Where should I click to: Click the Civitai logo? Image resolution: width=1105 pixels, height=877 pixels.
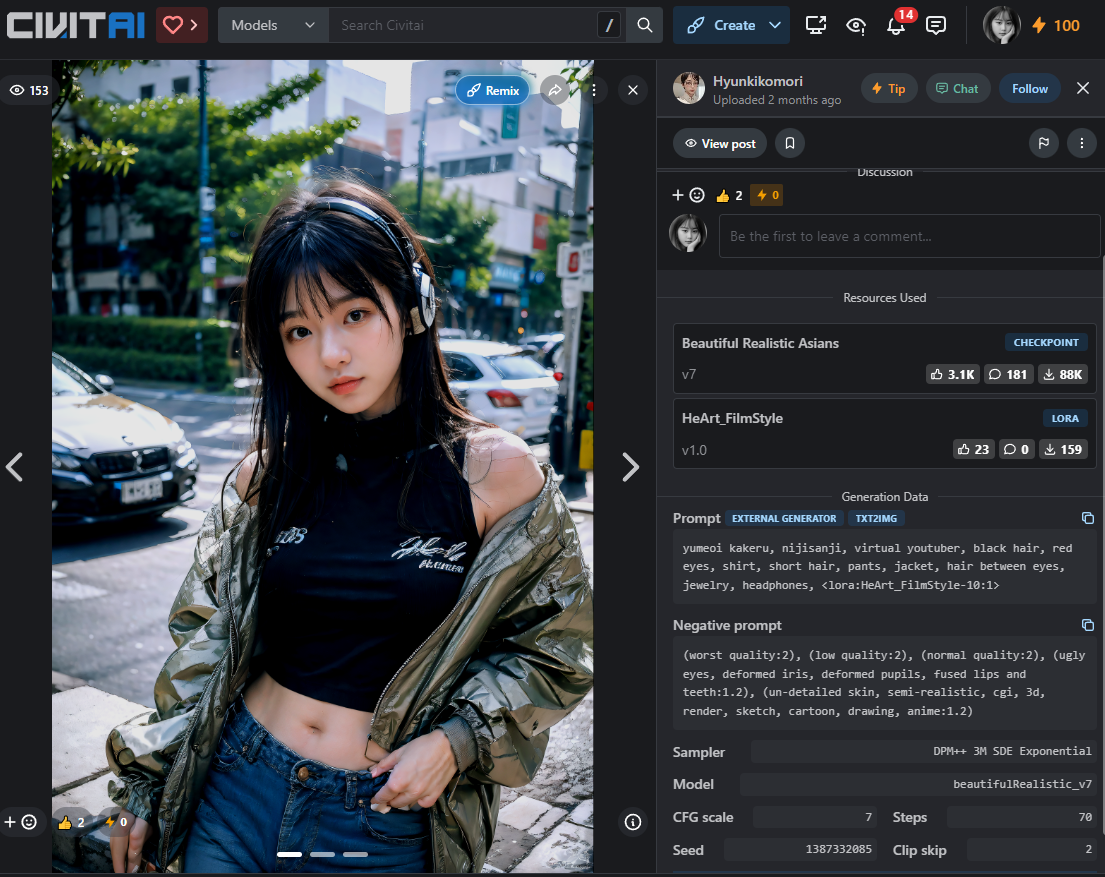[x=75, y=25]
